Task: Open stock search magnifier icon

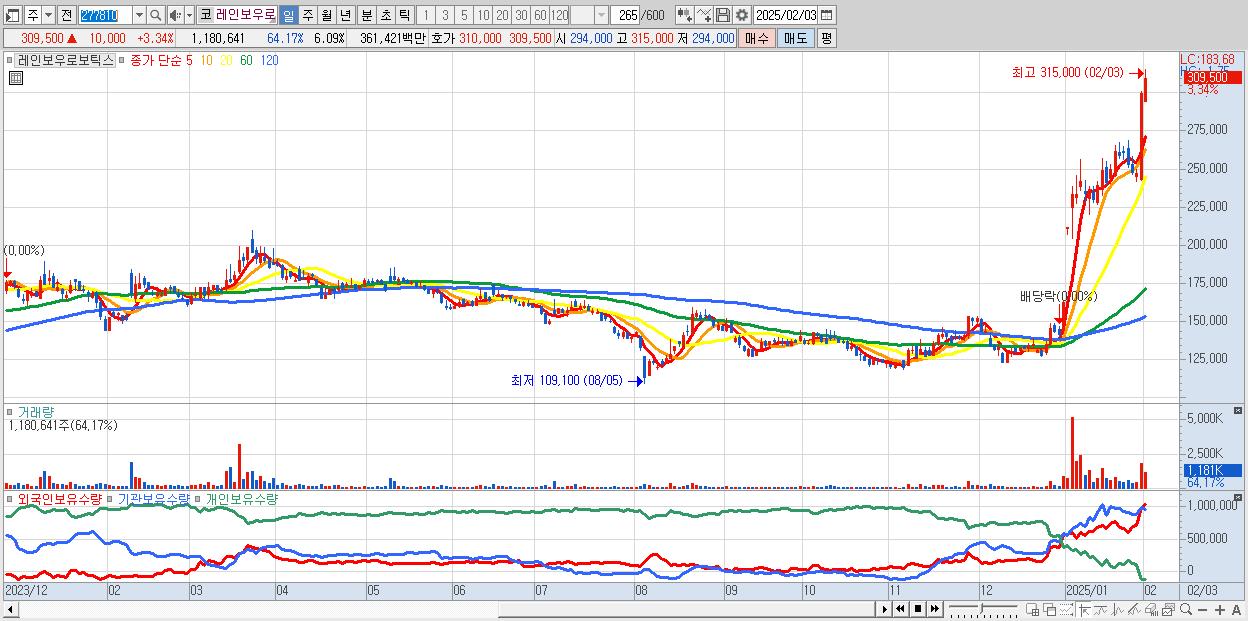Action: click(155, 15)
